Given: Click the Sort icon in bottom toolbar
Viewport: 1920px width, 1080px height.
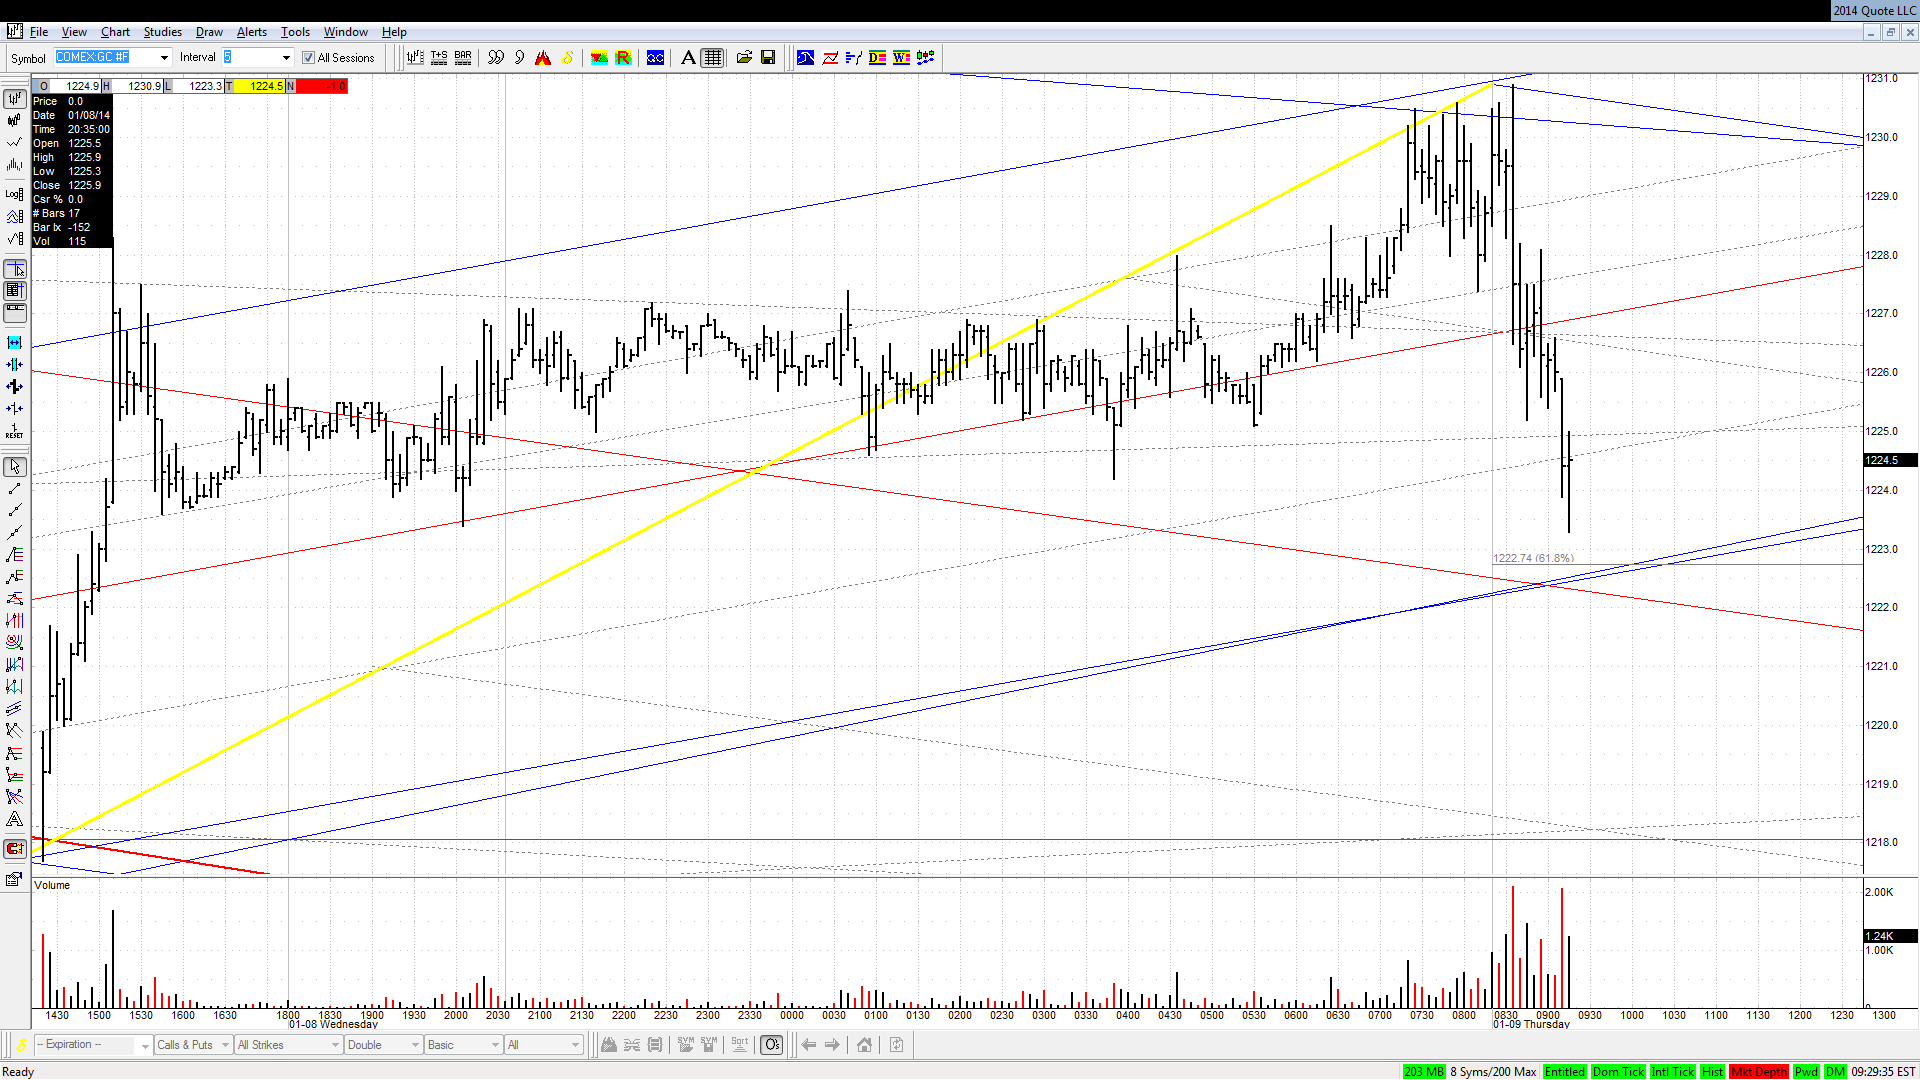Looking at the screenshot, I should (740, 1045).
